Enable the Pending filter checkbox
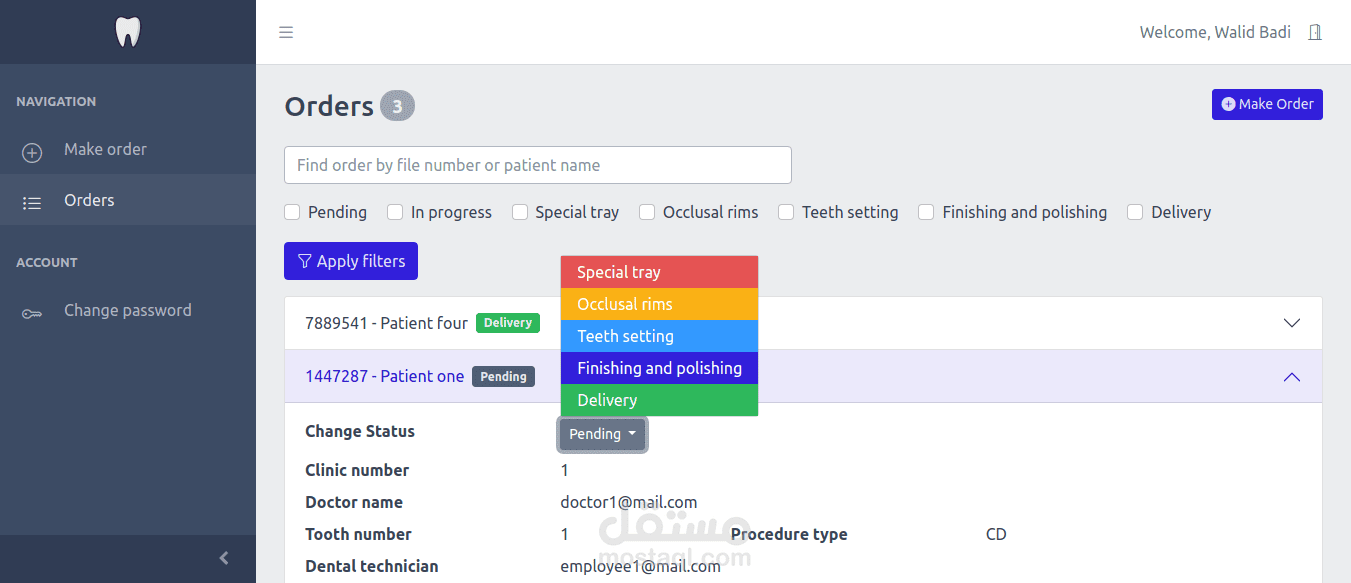Image resolution: width=1351 pixels, height=583 pixels. point(293,212)
